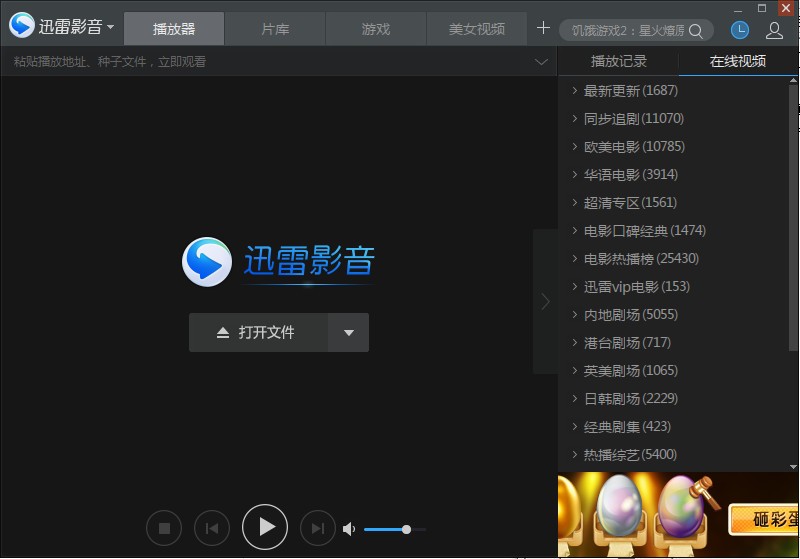The image size is (800, 559).
Task: Open the user account icon
Action: (774, 30)
